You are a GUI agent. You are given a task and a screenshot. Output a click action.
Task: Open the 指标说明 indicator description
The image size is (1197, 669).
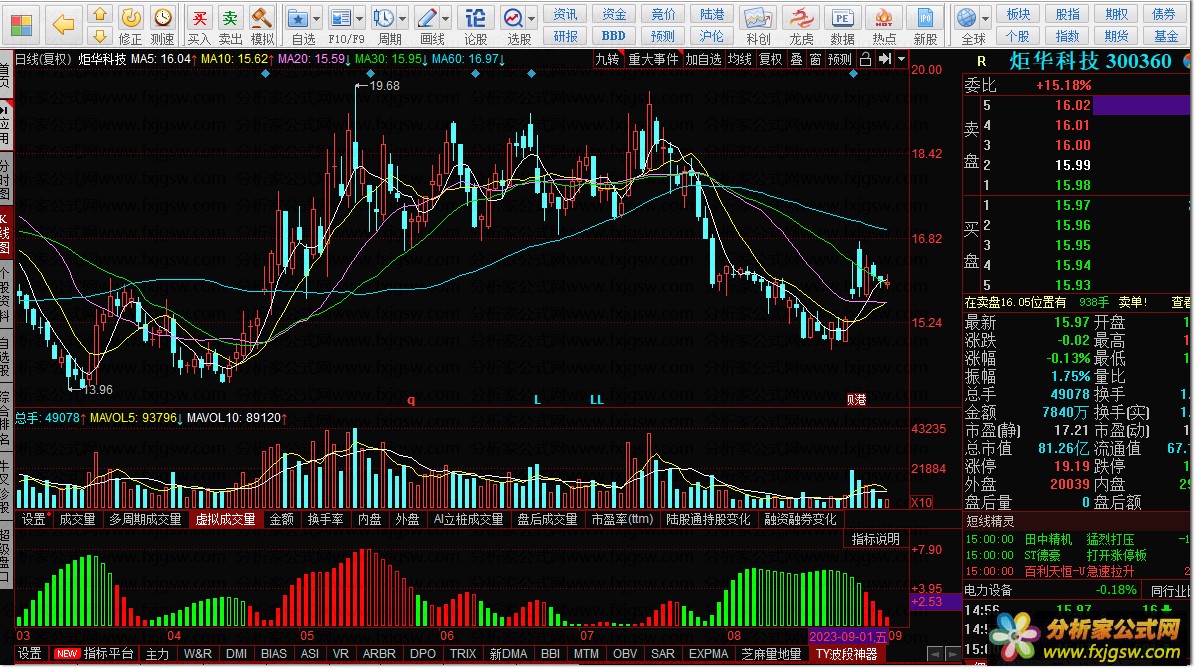[x=876, y=539]
